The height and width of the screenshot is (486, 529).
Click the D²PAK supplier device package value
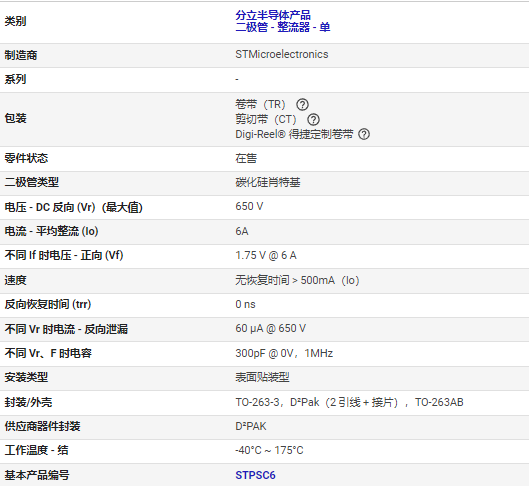coord(251,426)
